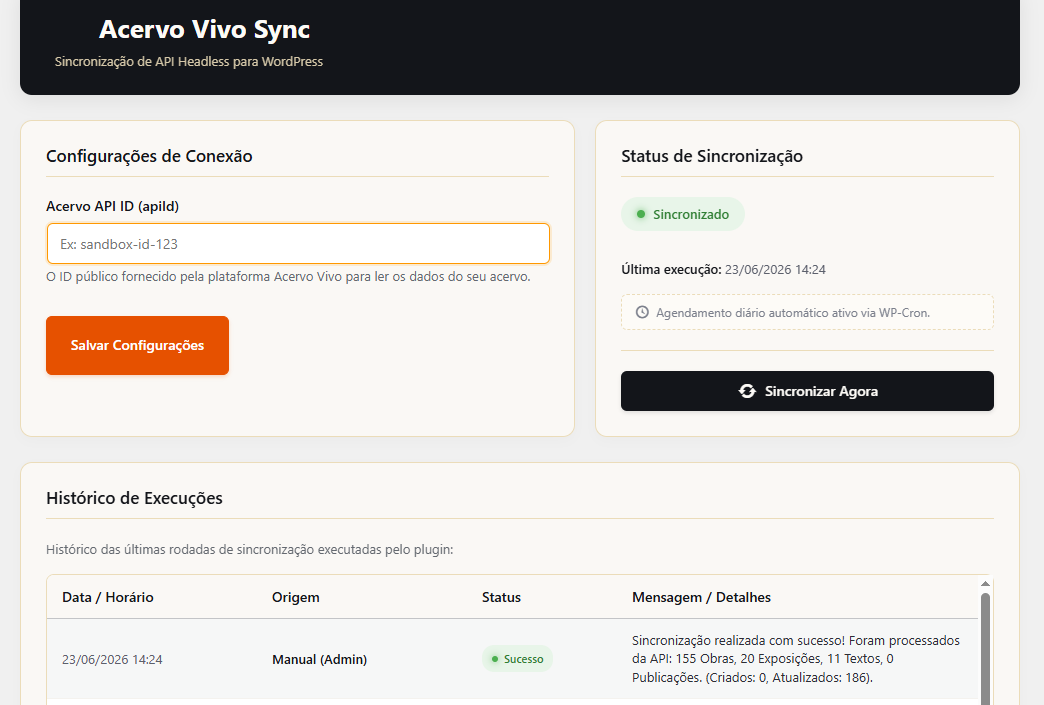
Task: Click the Manual (Admin) origin cell
Action: [320, 659]
